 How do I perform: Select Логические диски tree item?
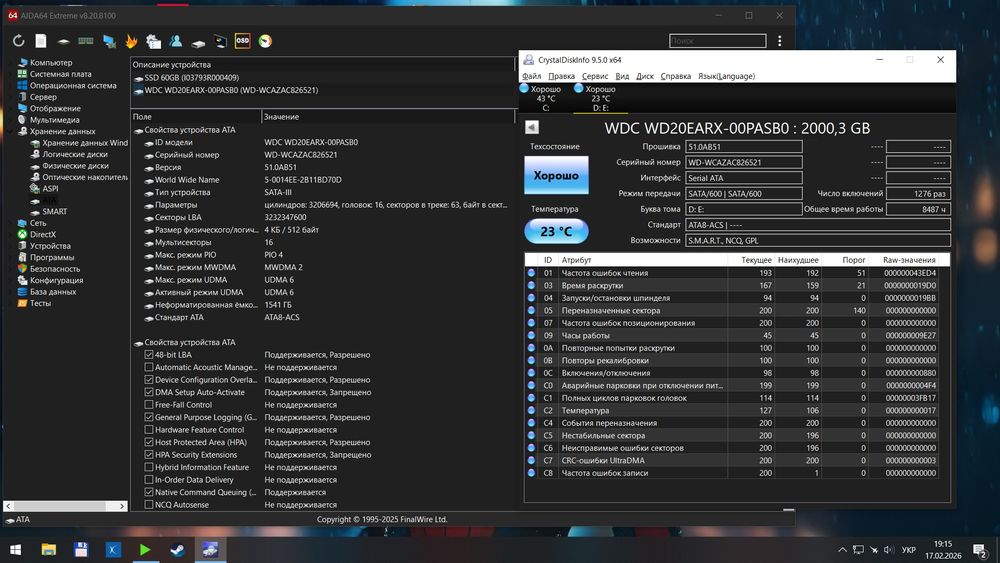[x=75, y=154]
